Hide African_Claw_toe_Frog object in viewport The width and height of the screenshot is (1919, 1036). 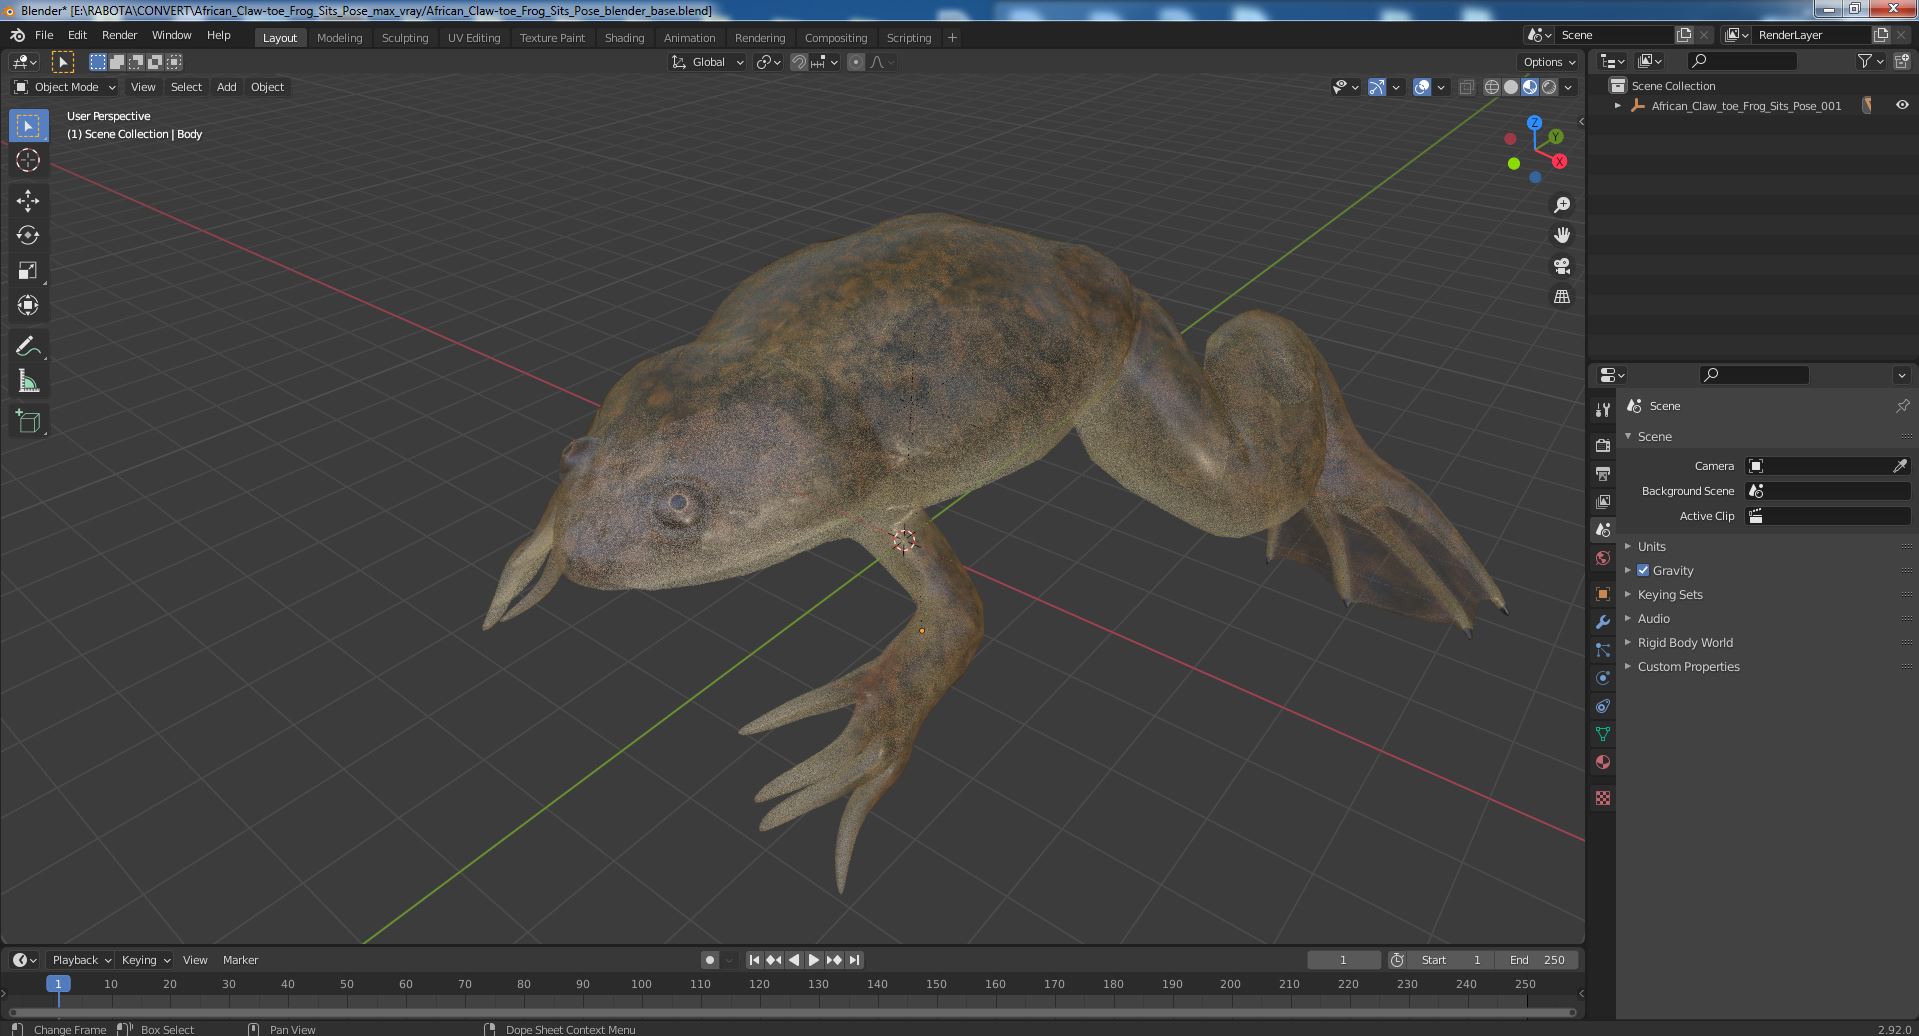point(1901,105)
